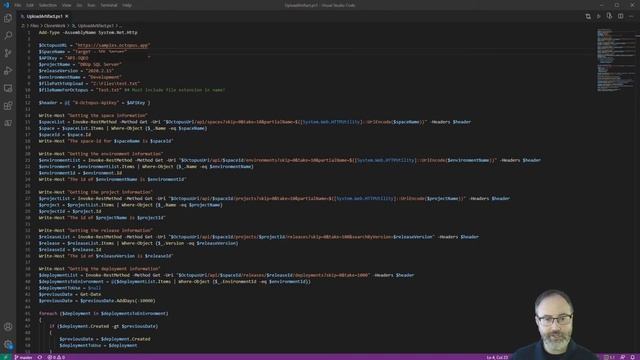Image resolution: width=640 pixels, height=360 pixels.
Task: Open the View menu
Action: pyautogui.click(x=67, y=5)
